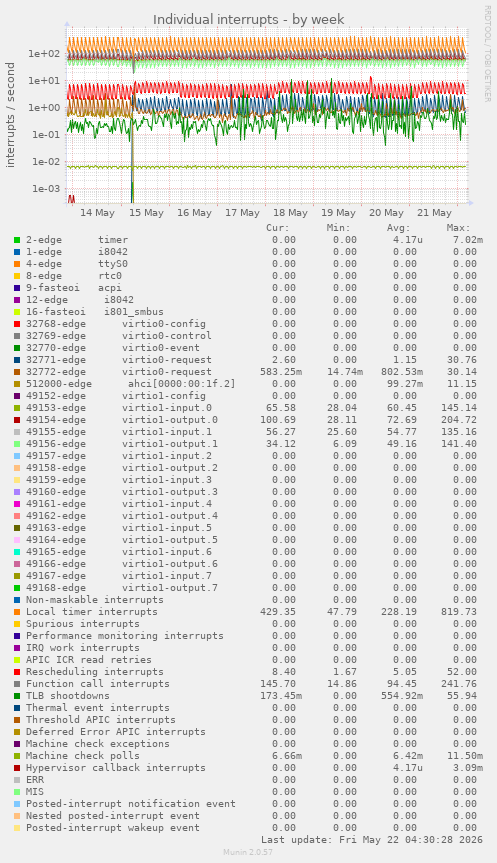This screenshot has height=863, width=497.
Task: Click the orange Local timer interrupts swatch
Action: 17,611
